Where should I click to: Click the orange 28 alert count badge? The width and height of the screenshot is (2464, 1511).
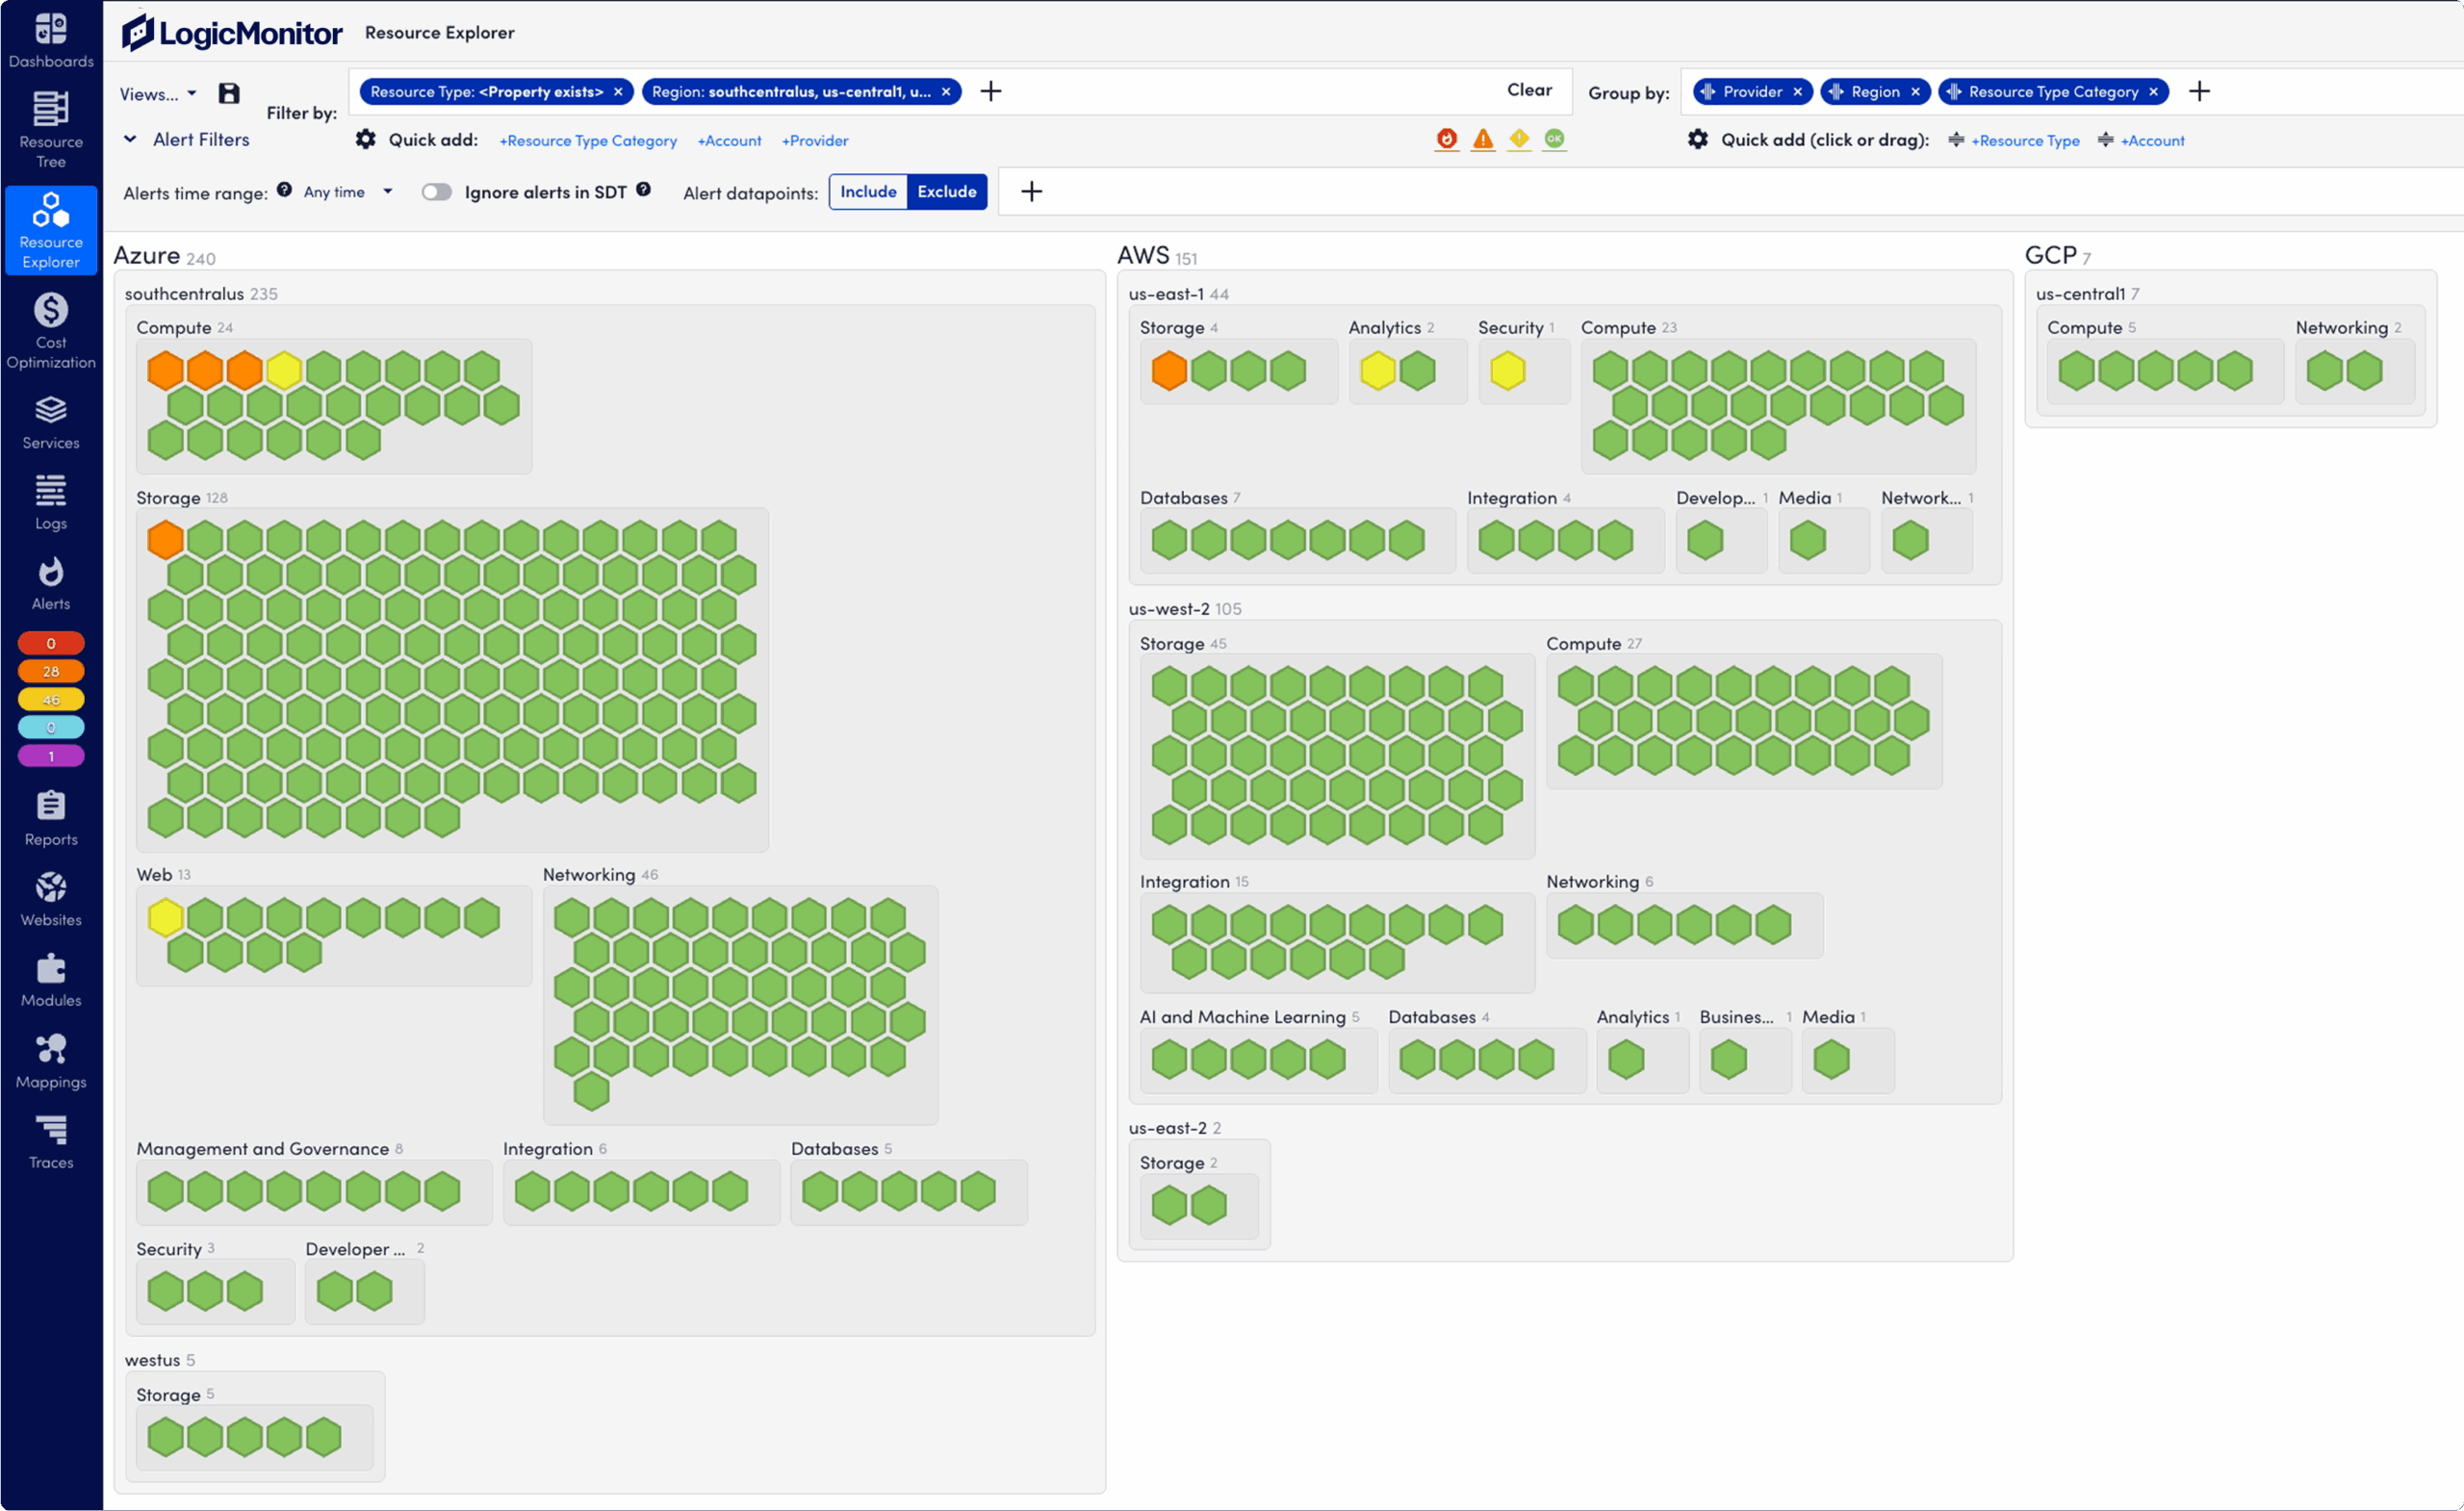[x=50, y=671]
